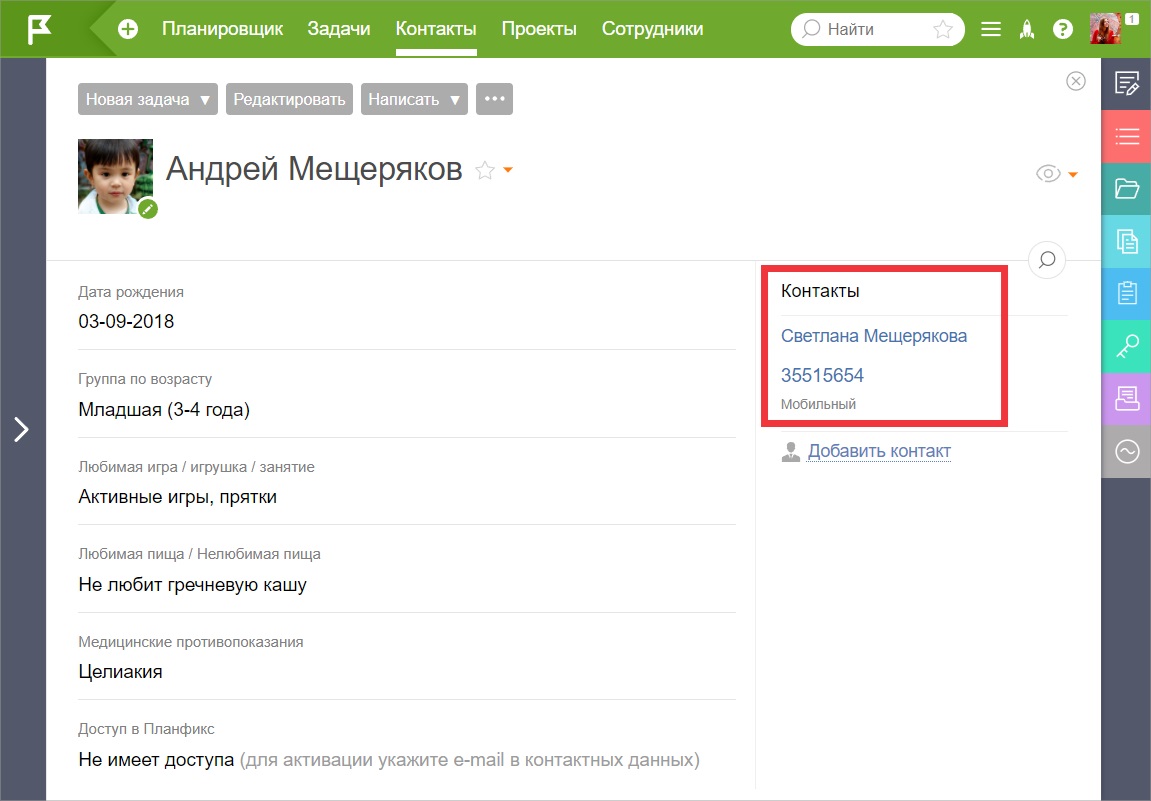The width and height of the screenshot is (1151, 801).
Task: Toggle favorite star next to Андрей Мещеряков
Action: 485,171
